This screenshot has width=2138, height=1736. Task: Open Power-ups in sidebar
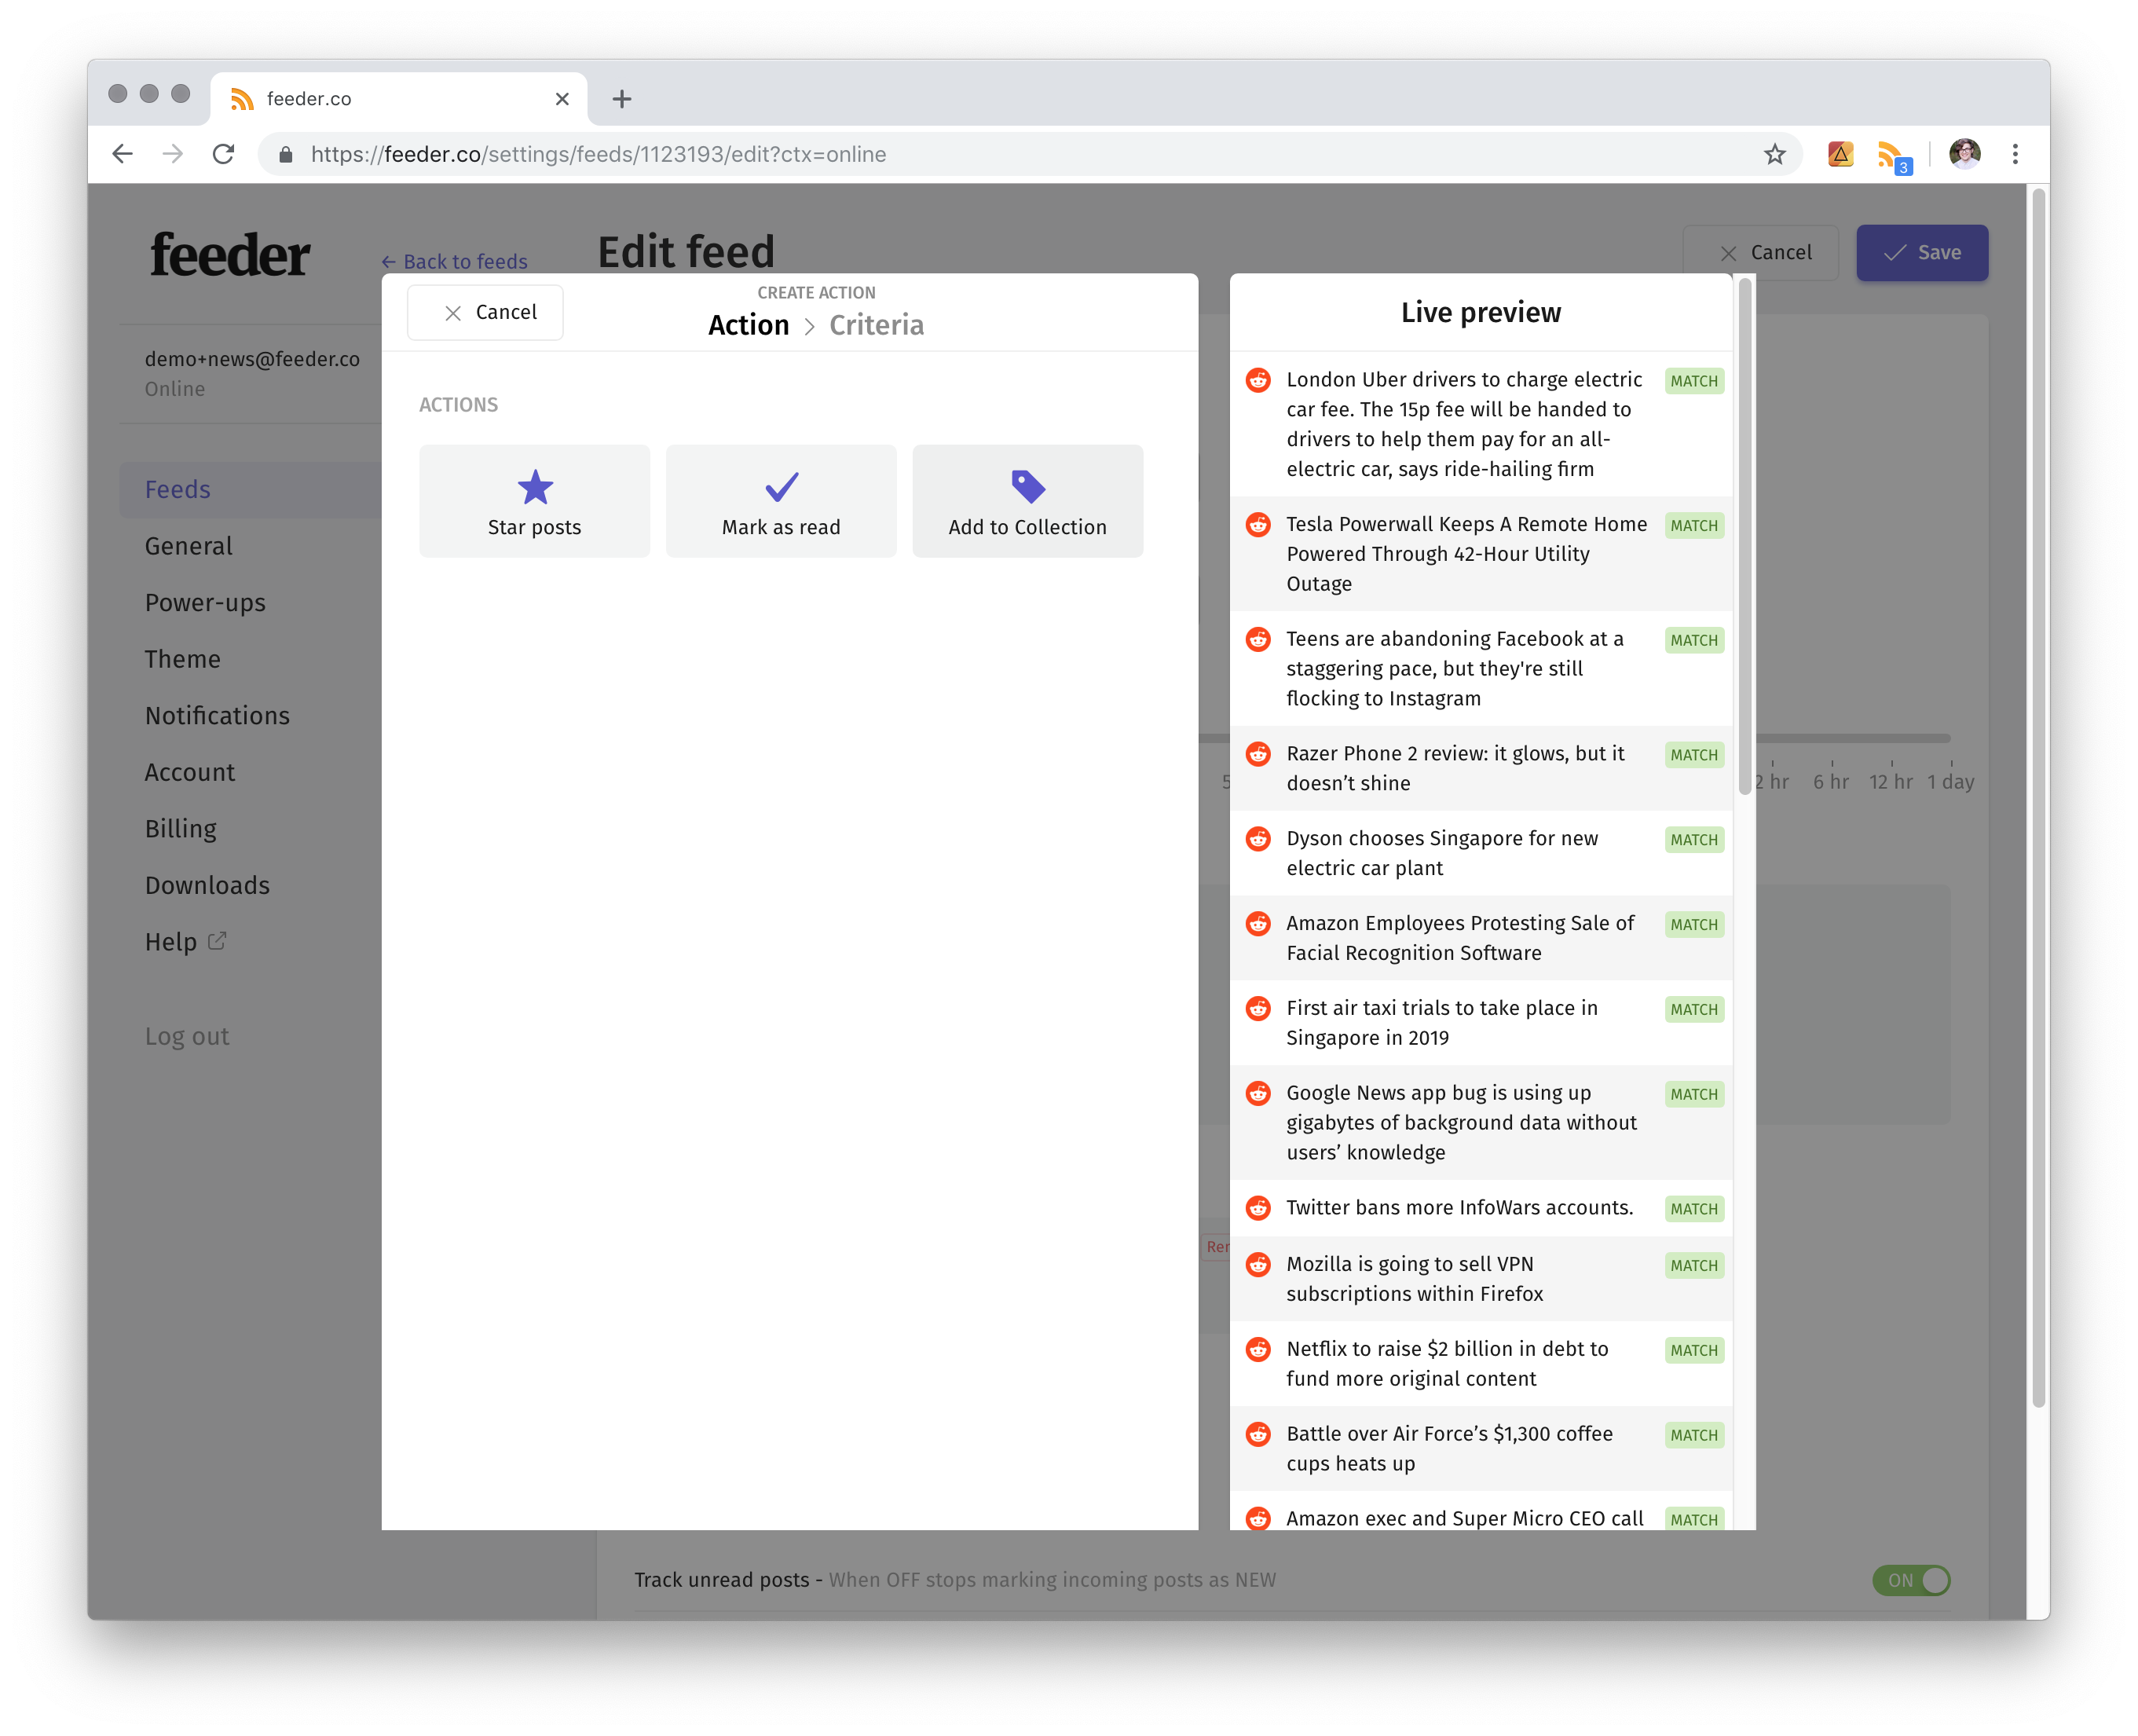click(x=205, y=603)
